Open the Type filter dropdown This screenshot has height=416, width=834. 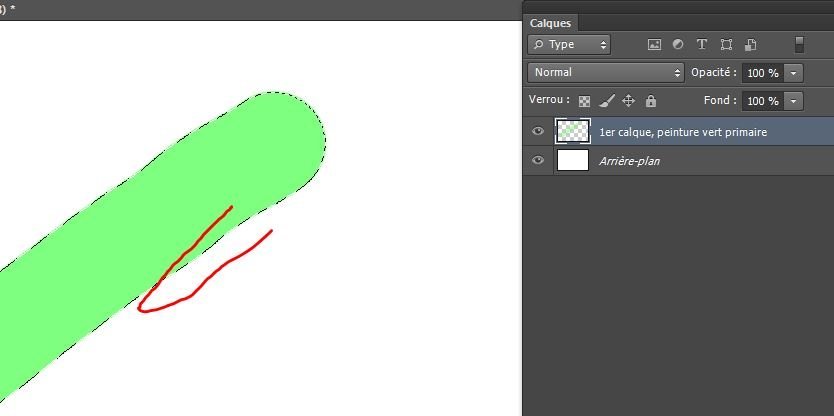point(569,45)
